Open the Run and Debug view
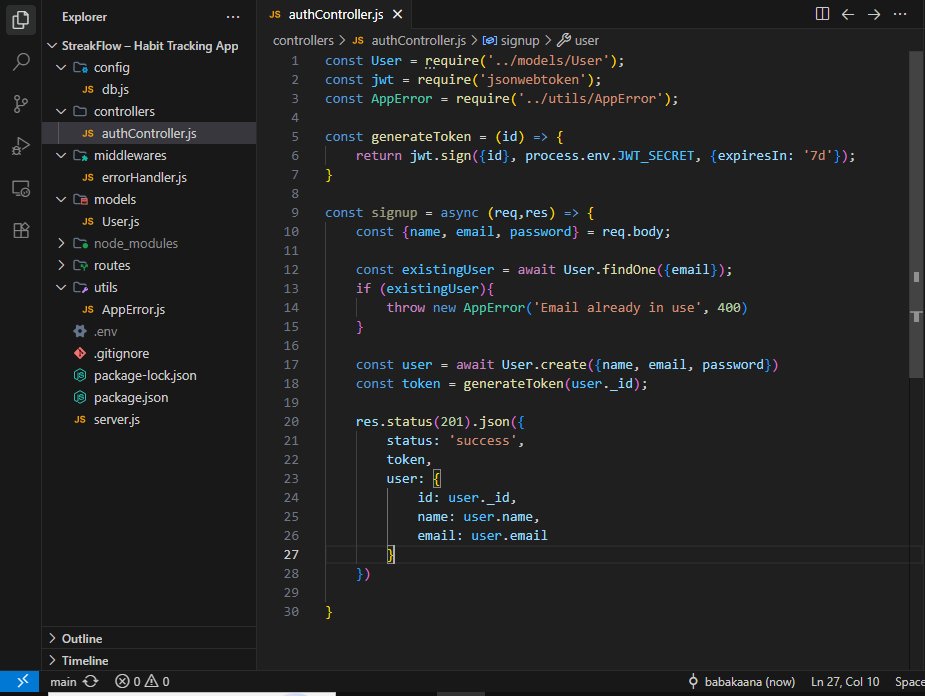Image resolution: width=925 pixels, height=696 pixels. point(21,146)
